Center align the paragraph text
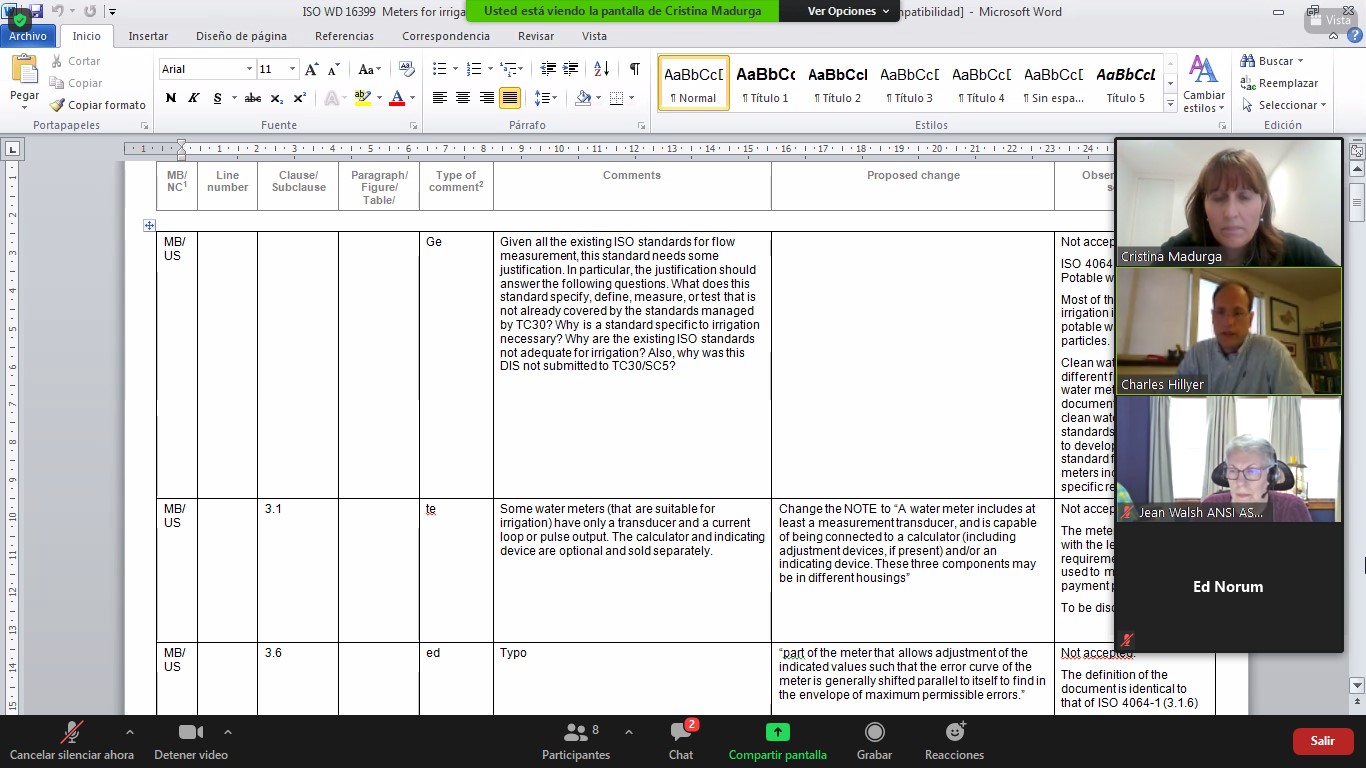1366x768 pixels. [x=463, y=98]
